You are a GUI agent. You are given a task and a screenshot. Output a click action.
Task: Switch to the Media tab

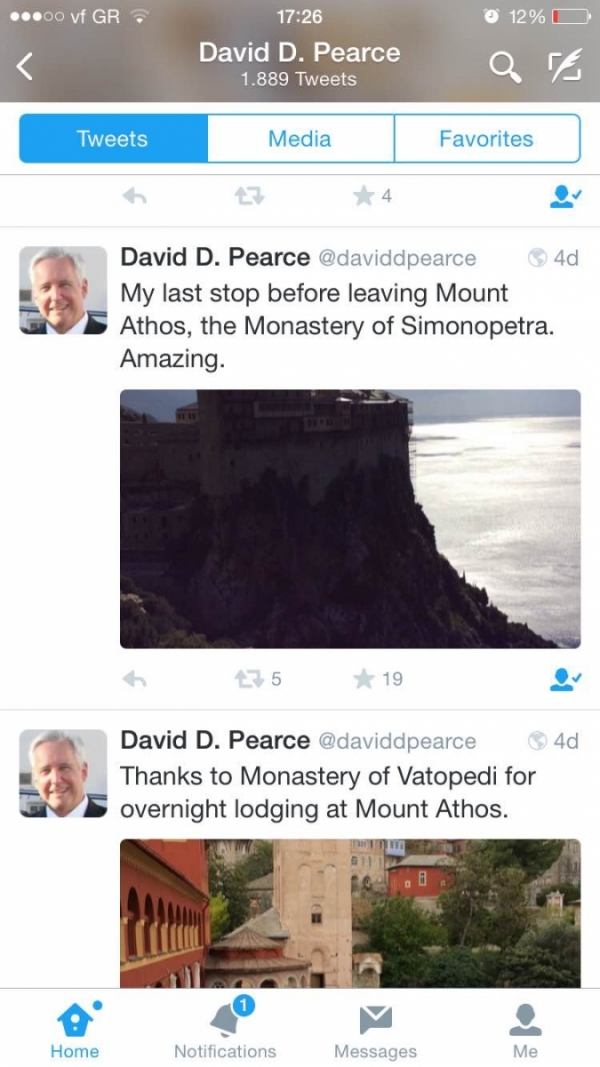(300, 139)
